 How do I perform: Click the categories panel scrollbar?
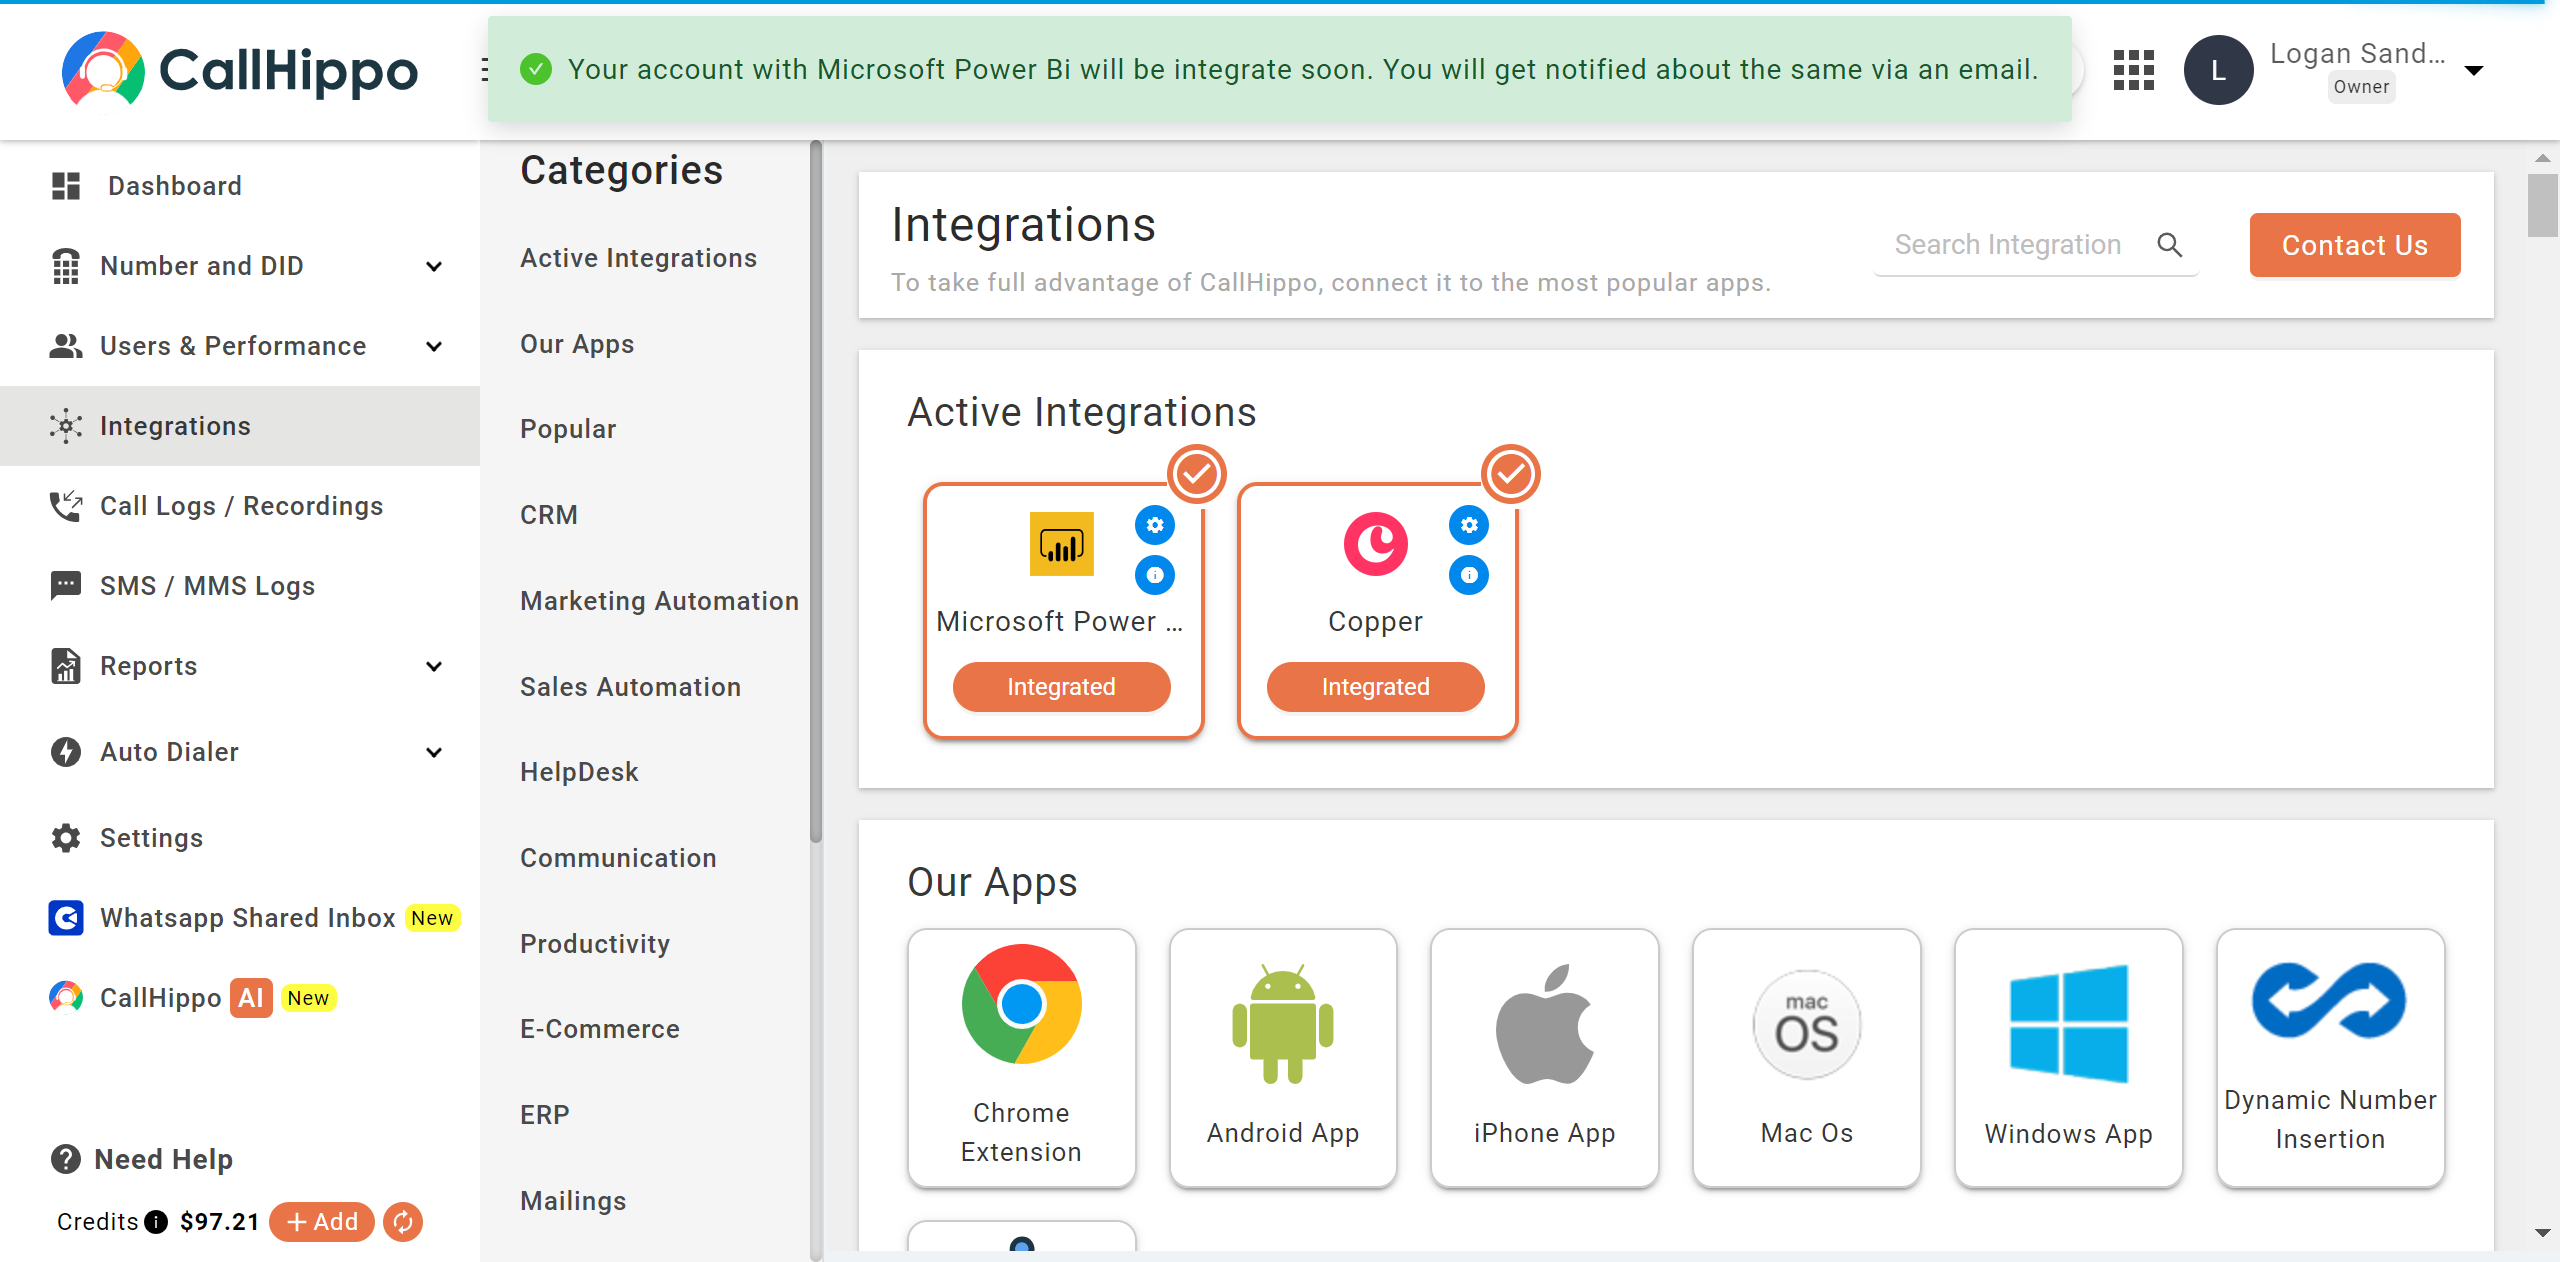816,492
